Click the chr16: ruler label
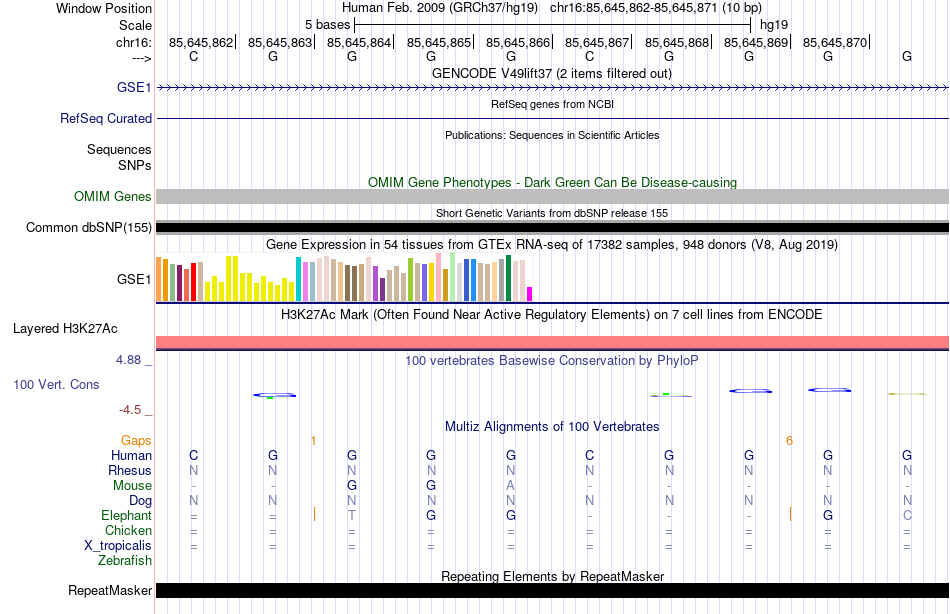This screenshot has height=614, width=950. 134,42
